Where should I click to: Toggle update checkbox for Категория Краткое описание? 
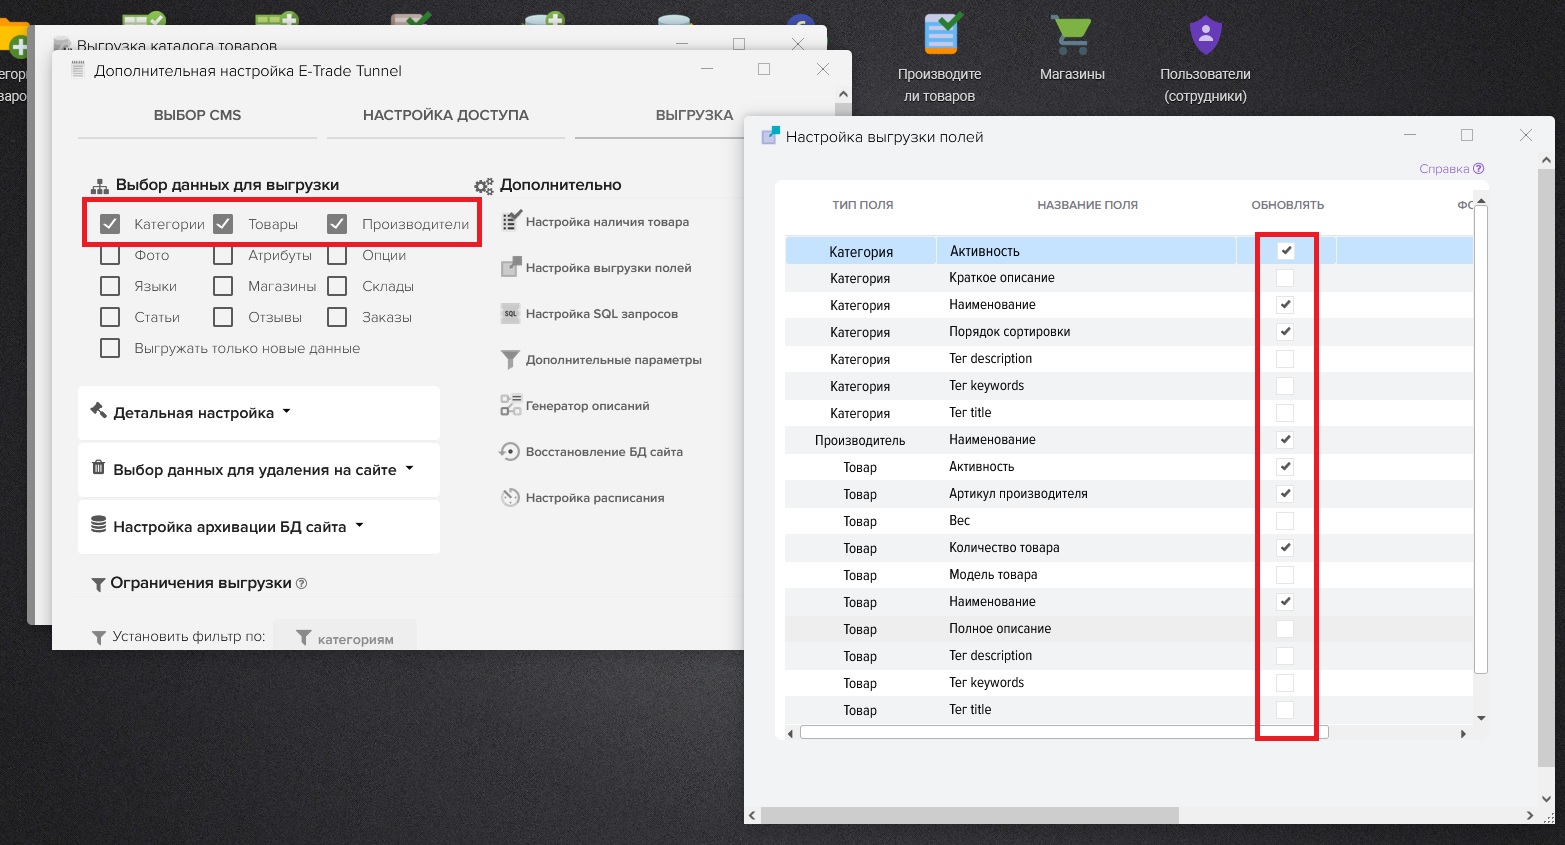tap(1285, 278)
